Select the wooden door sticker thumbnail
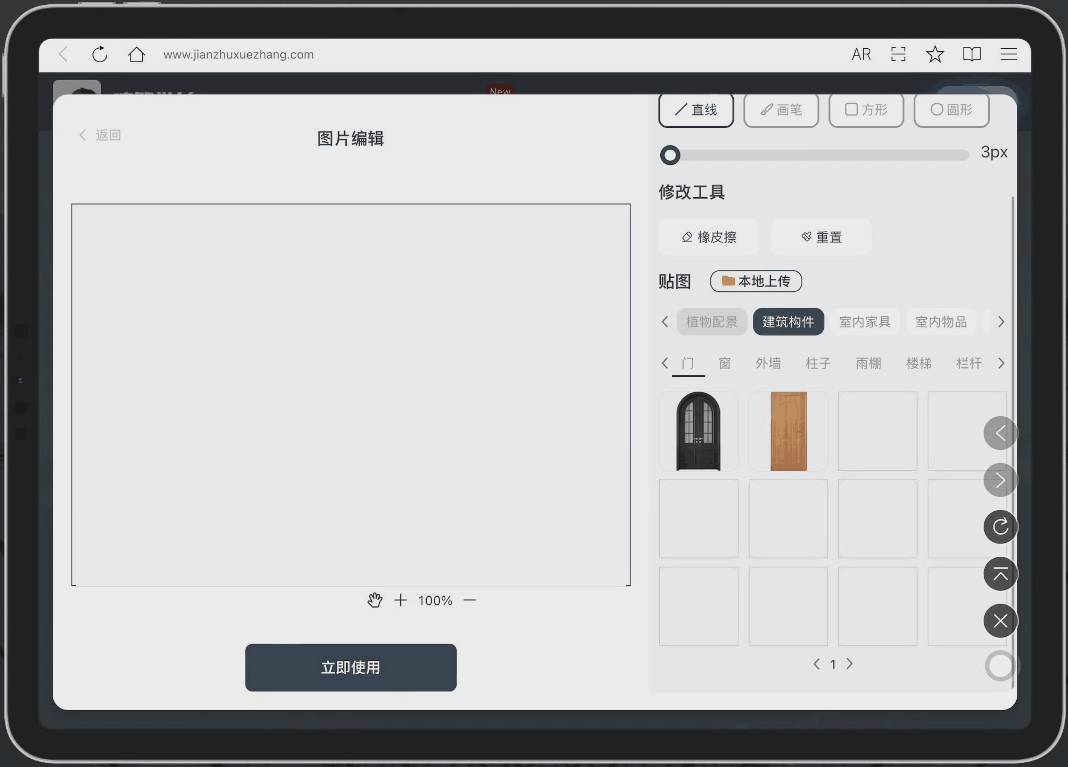 pyautogui.click(x=787, y=430)
